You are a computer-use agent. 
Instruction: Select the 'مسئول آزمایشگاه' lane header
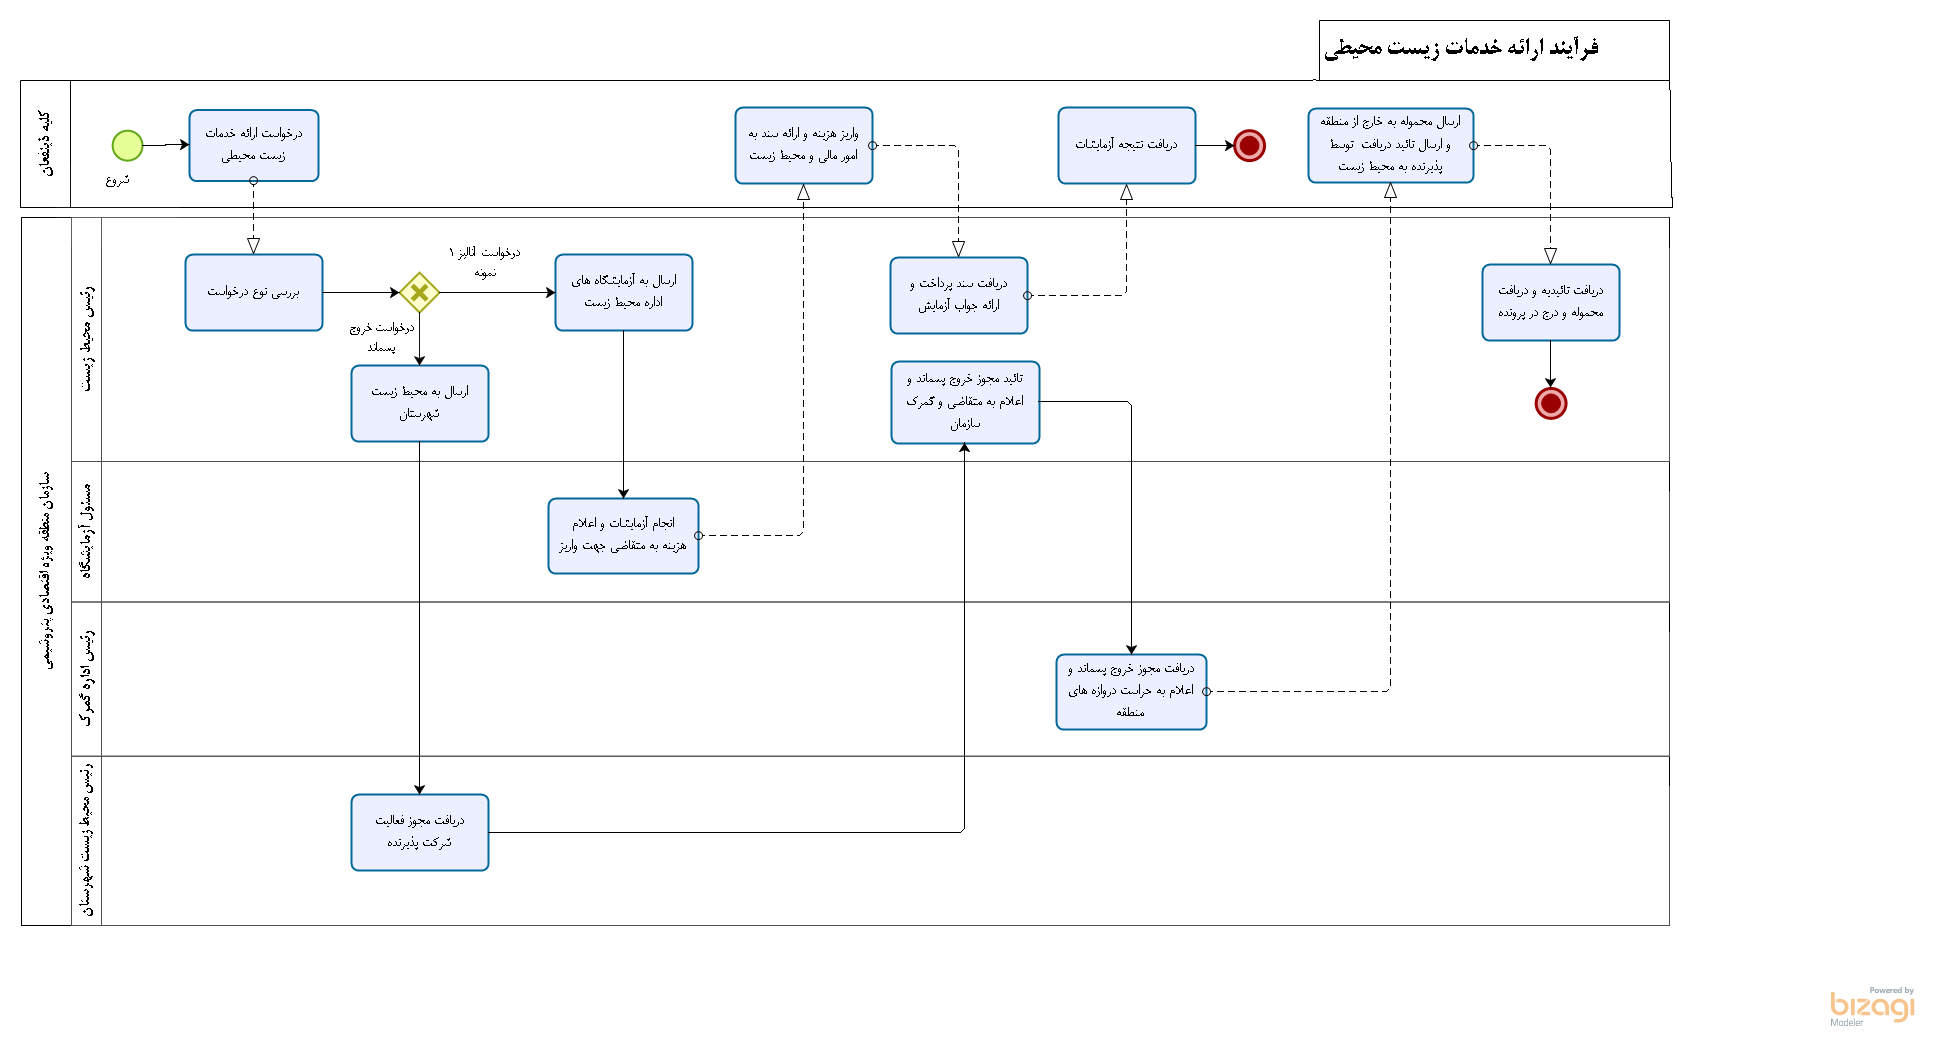[87, 531]
